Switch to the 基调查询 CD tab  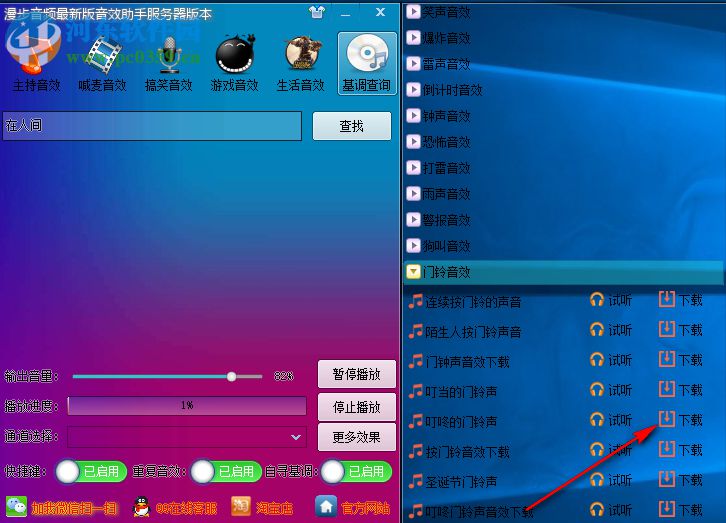click(x=367, y=63)
